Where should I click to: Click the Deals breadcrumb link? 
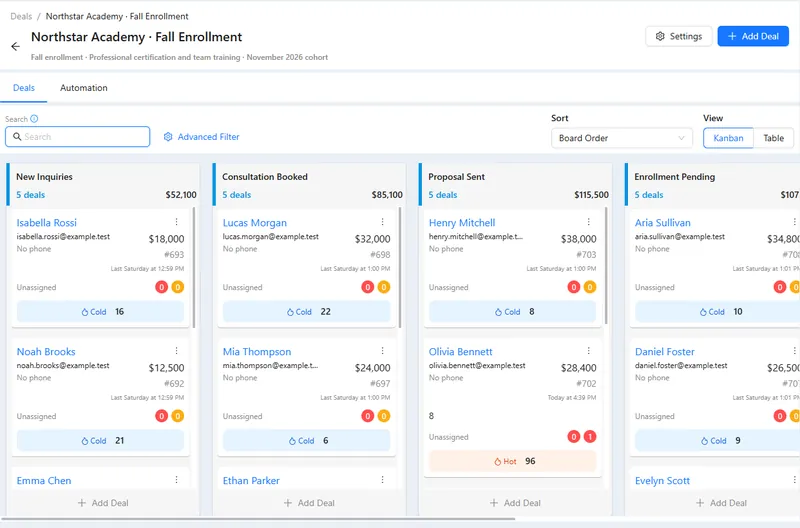point(21,16)
